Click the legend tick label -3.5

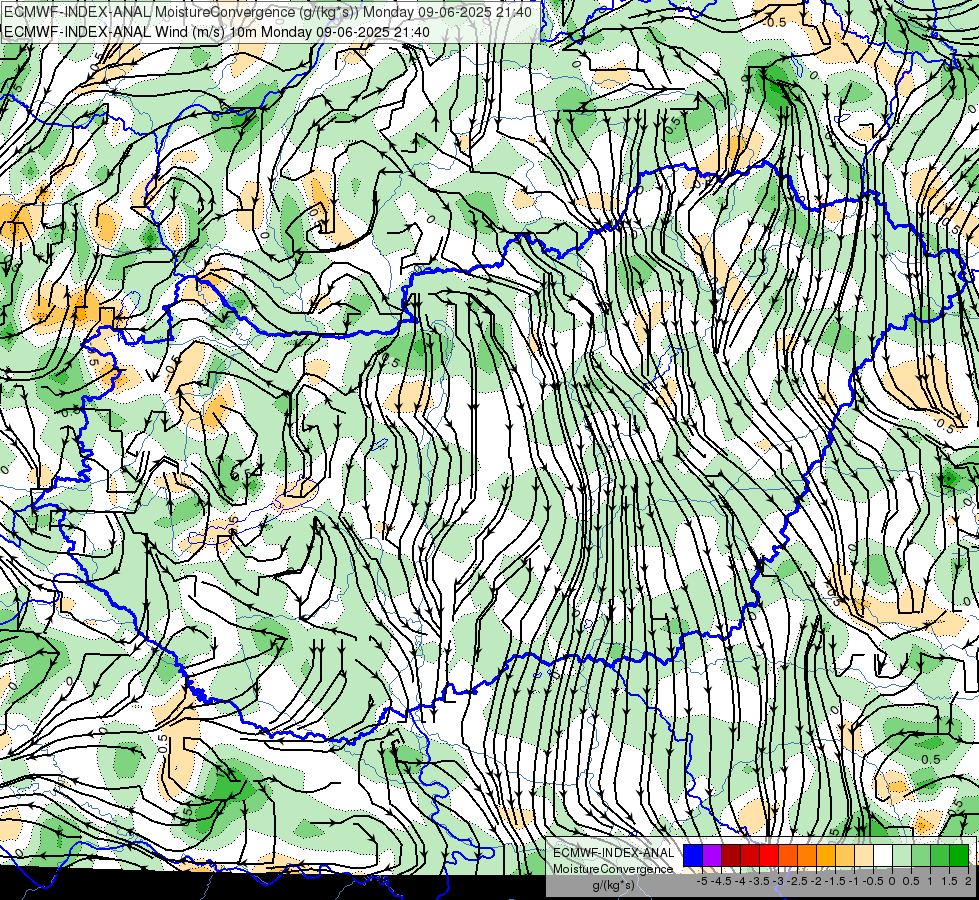[760, 881]
